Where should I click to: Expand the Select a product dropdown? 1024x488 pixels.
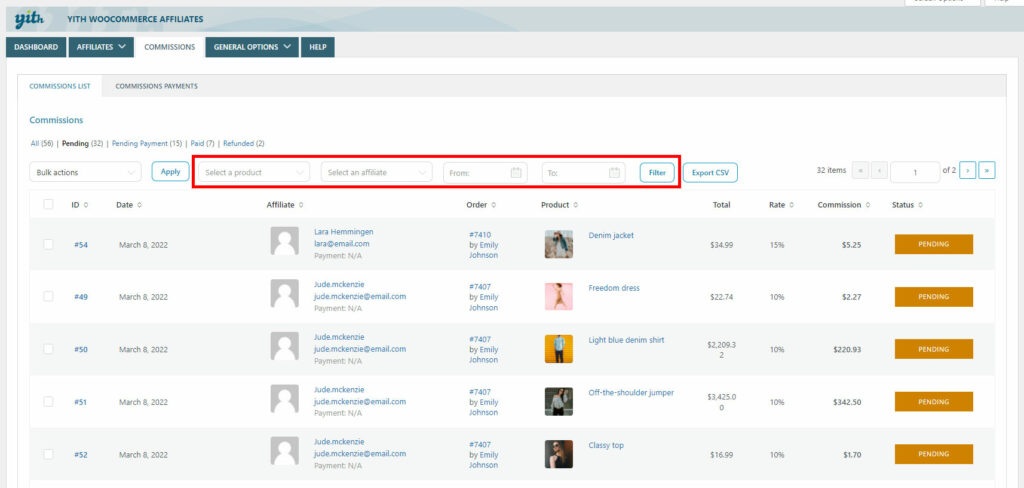[252, 172]
